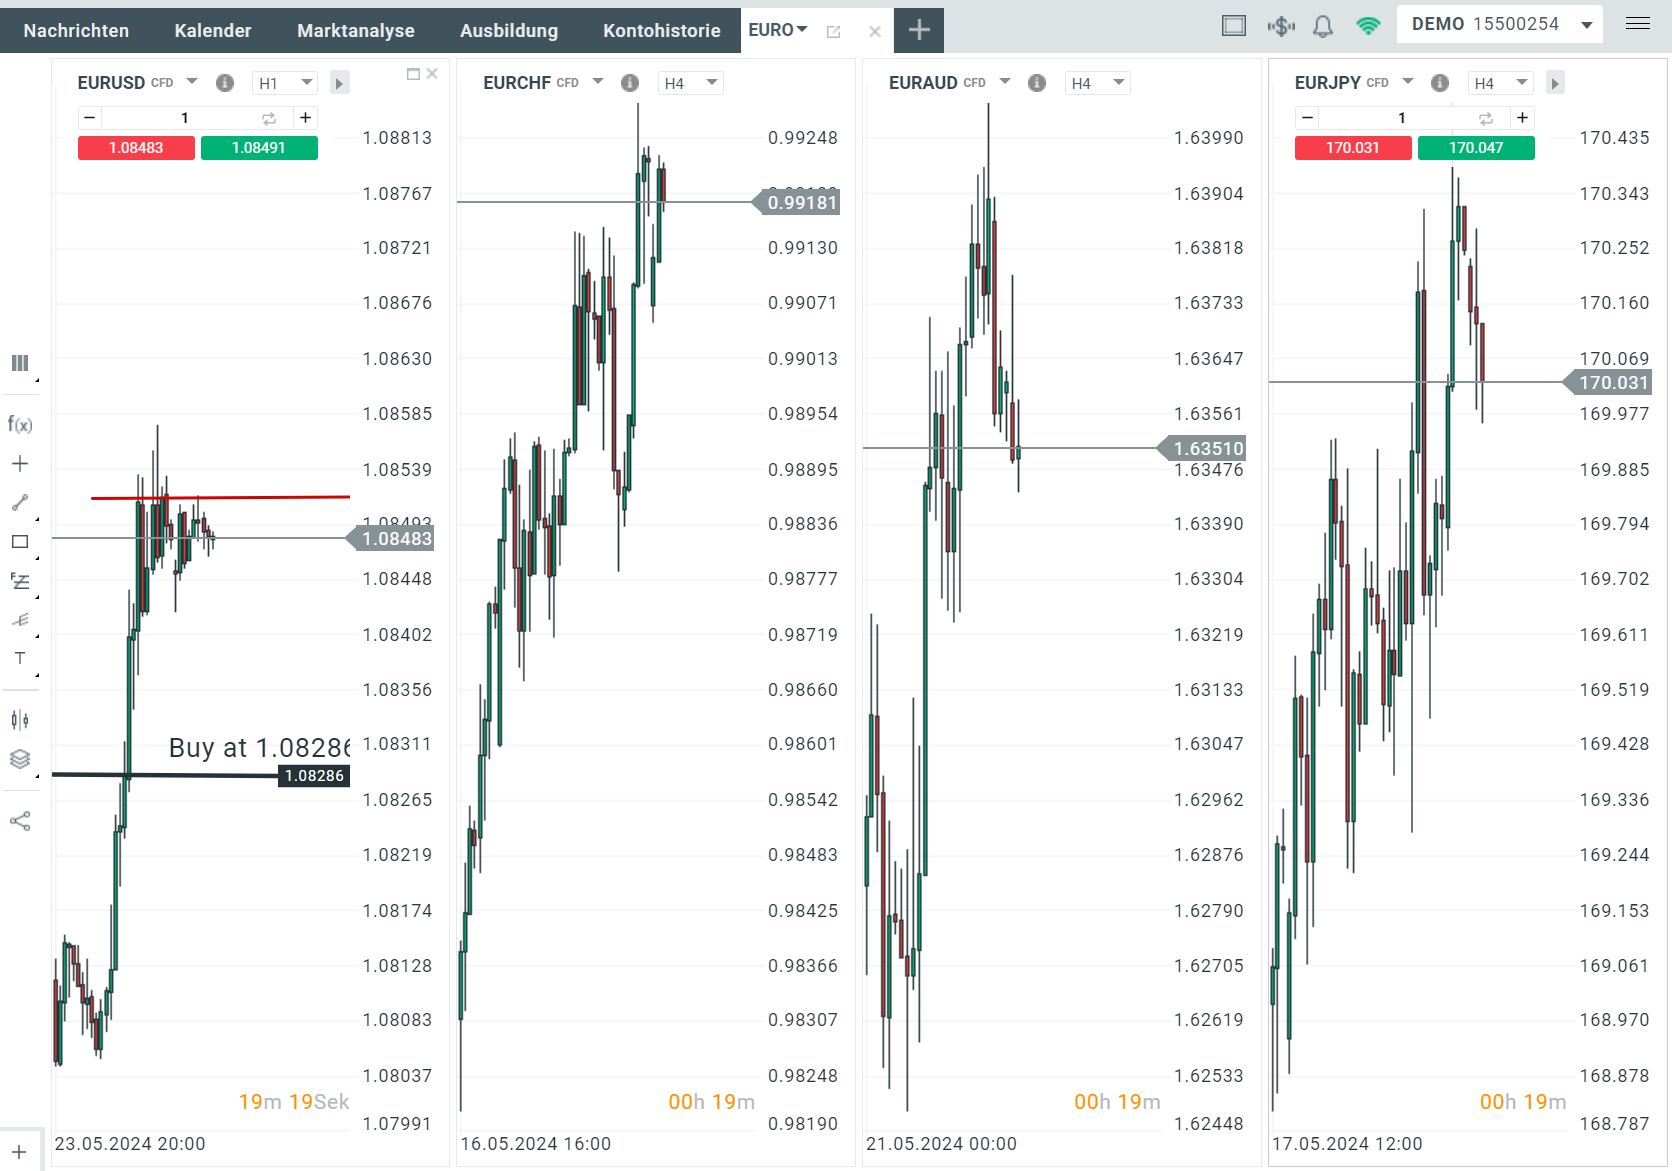Open the DEMO account dropdown
This screenshot has height=1171, width=1672.
click(1585, 24)
